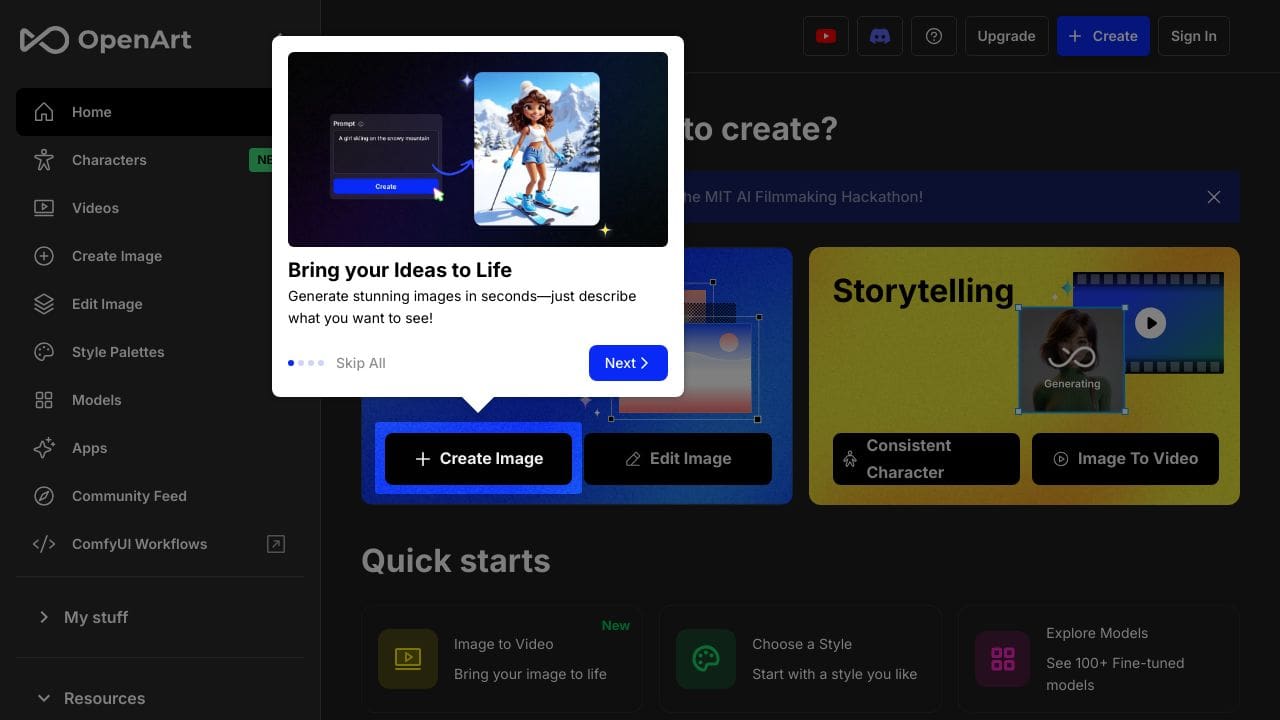Click the Community Feed compass icon
Image resolution: width=1280 pixels, height=720 pixels.
coord(44,496)
